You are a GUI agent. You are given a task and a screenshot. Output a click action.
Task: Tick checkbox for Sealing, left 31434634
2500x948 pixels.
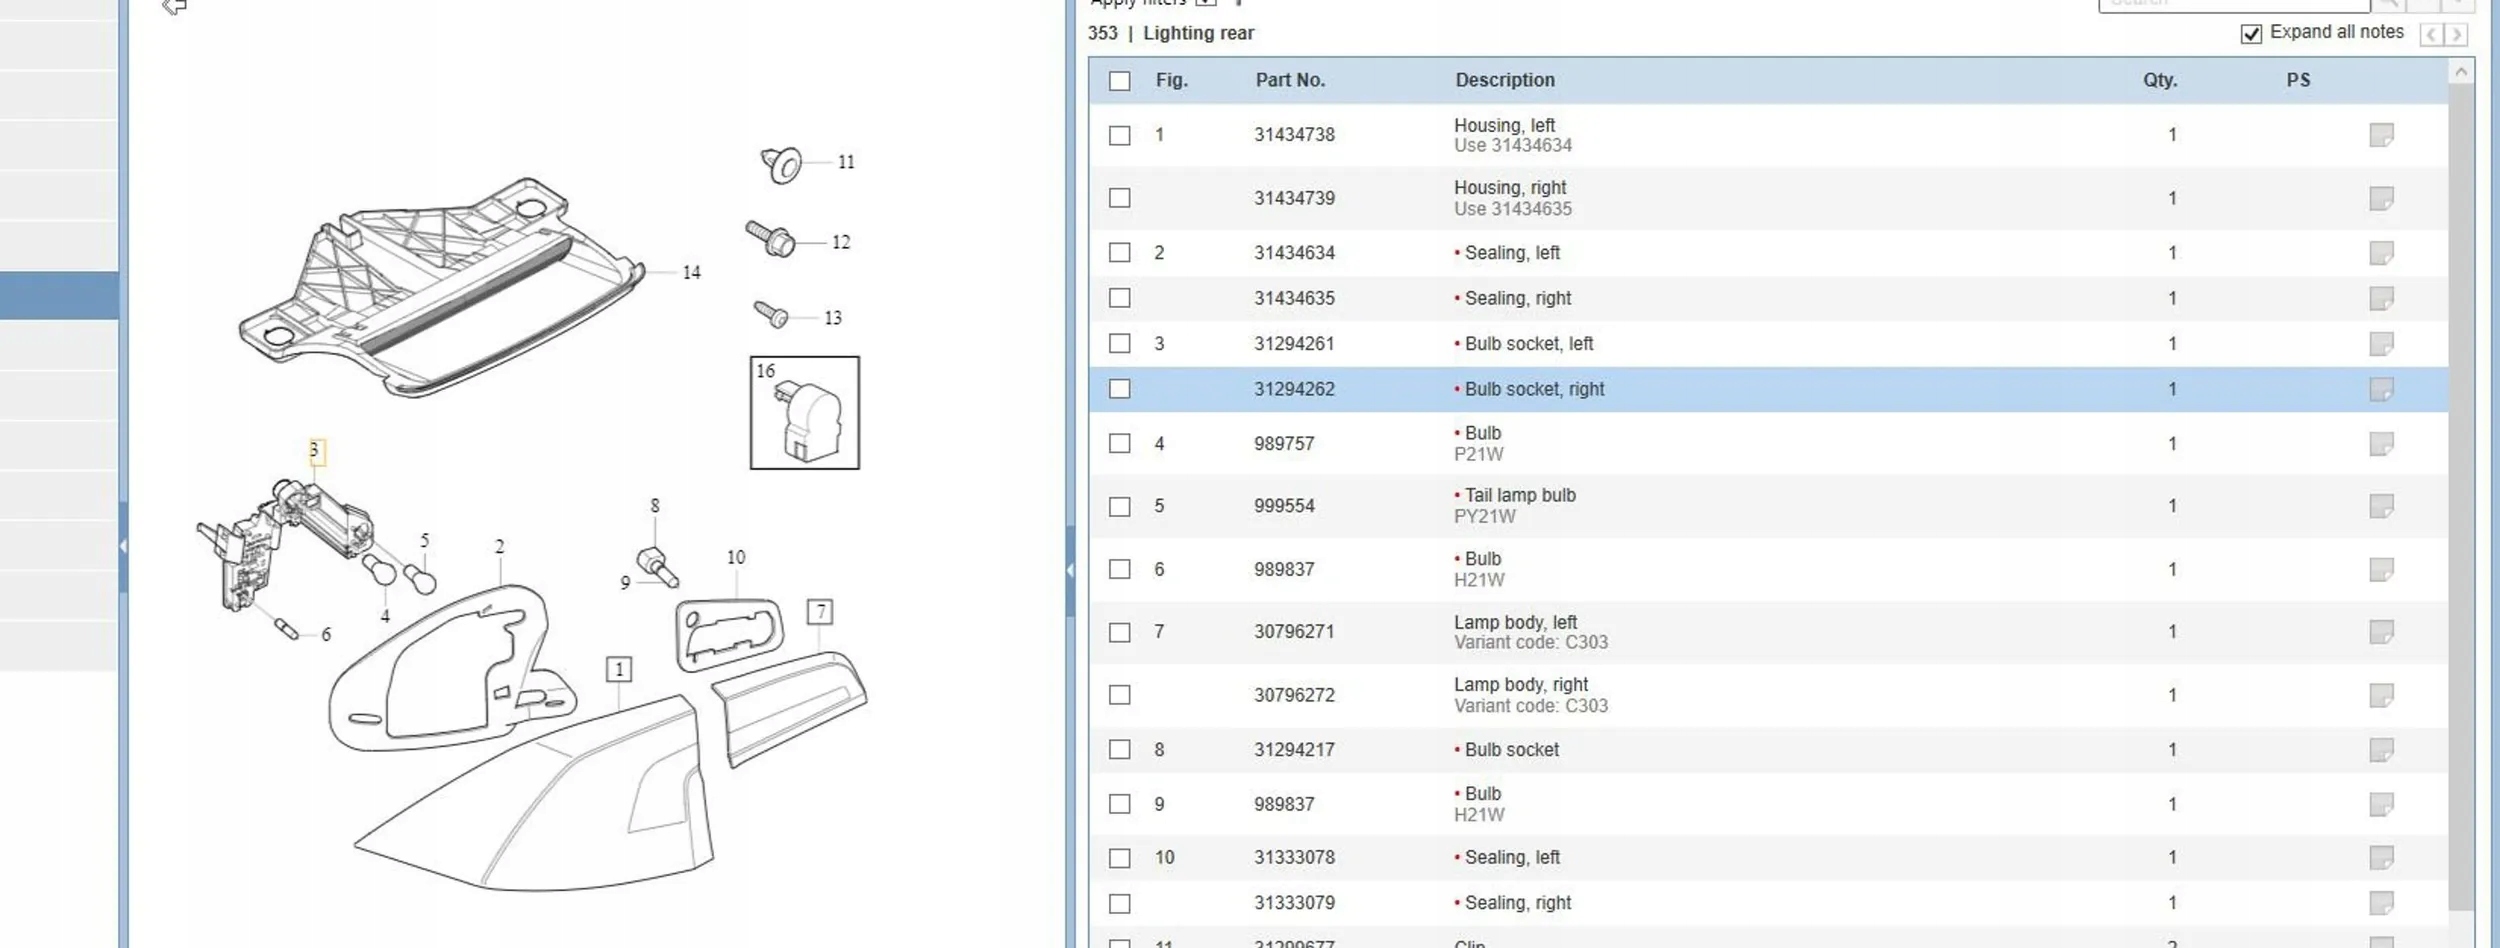point(1120,253)
